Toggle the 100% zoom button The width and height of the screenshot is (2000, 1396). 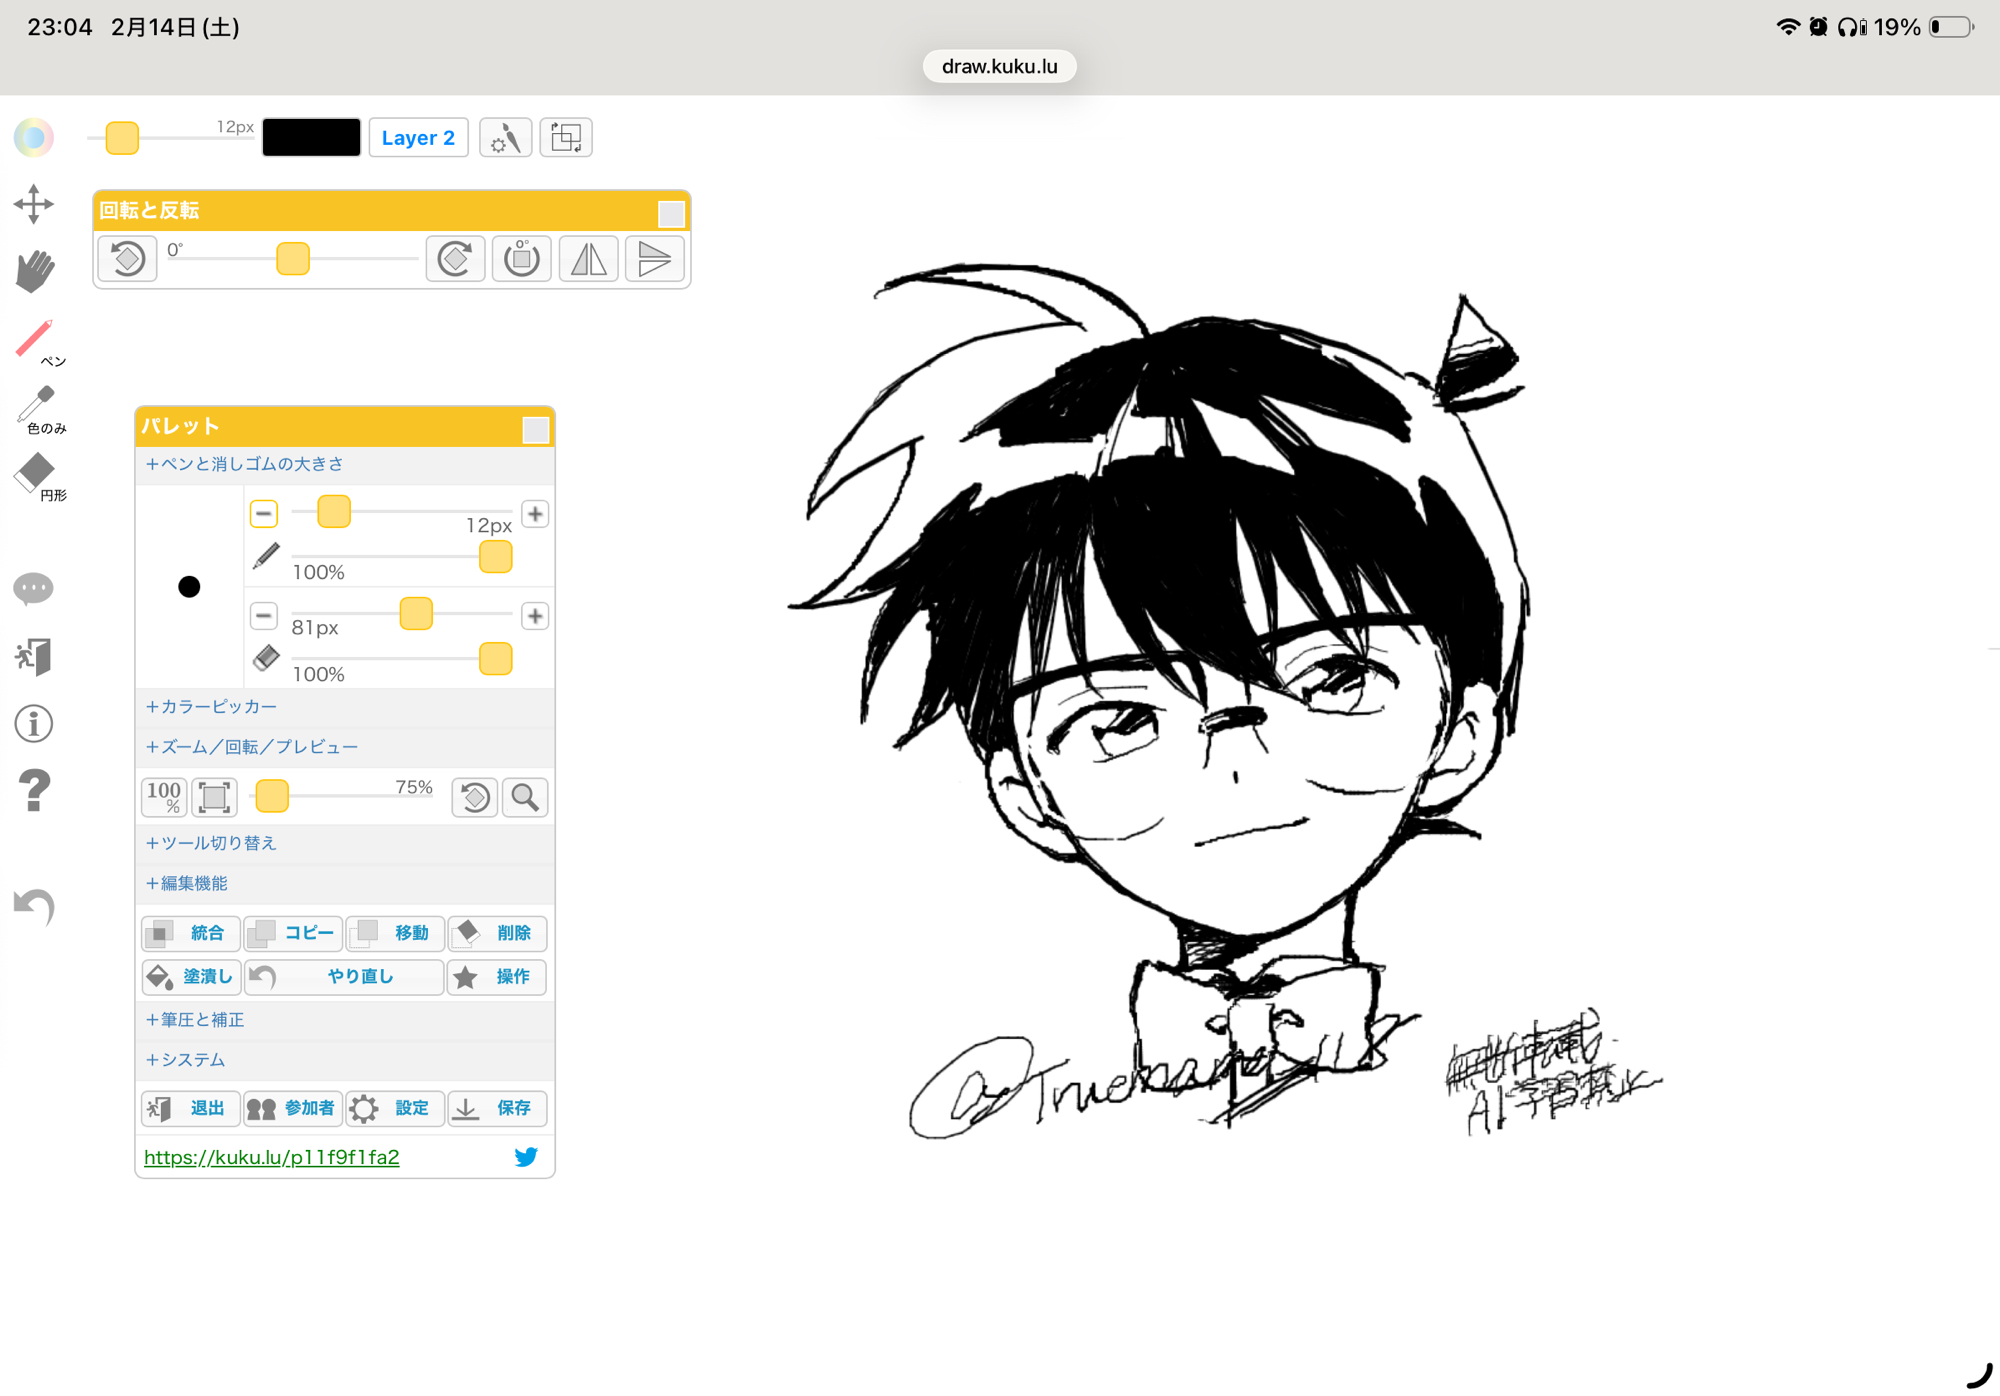[164, 797]
